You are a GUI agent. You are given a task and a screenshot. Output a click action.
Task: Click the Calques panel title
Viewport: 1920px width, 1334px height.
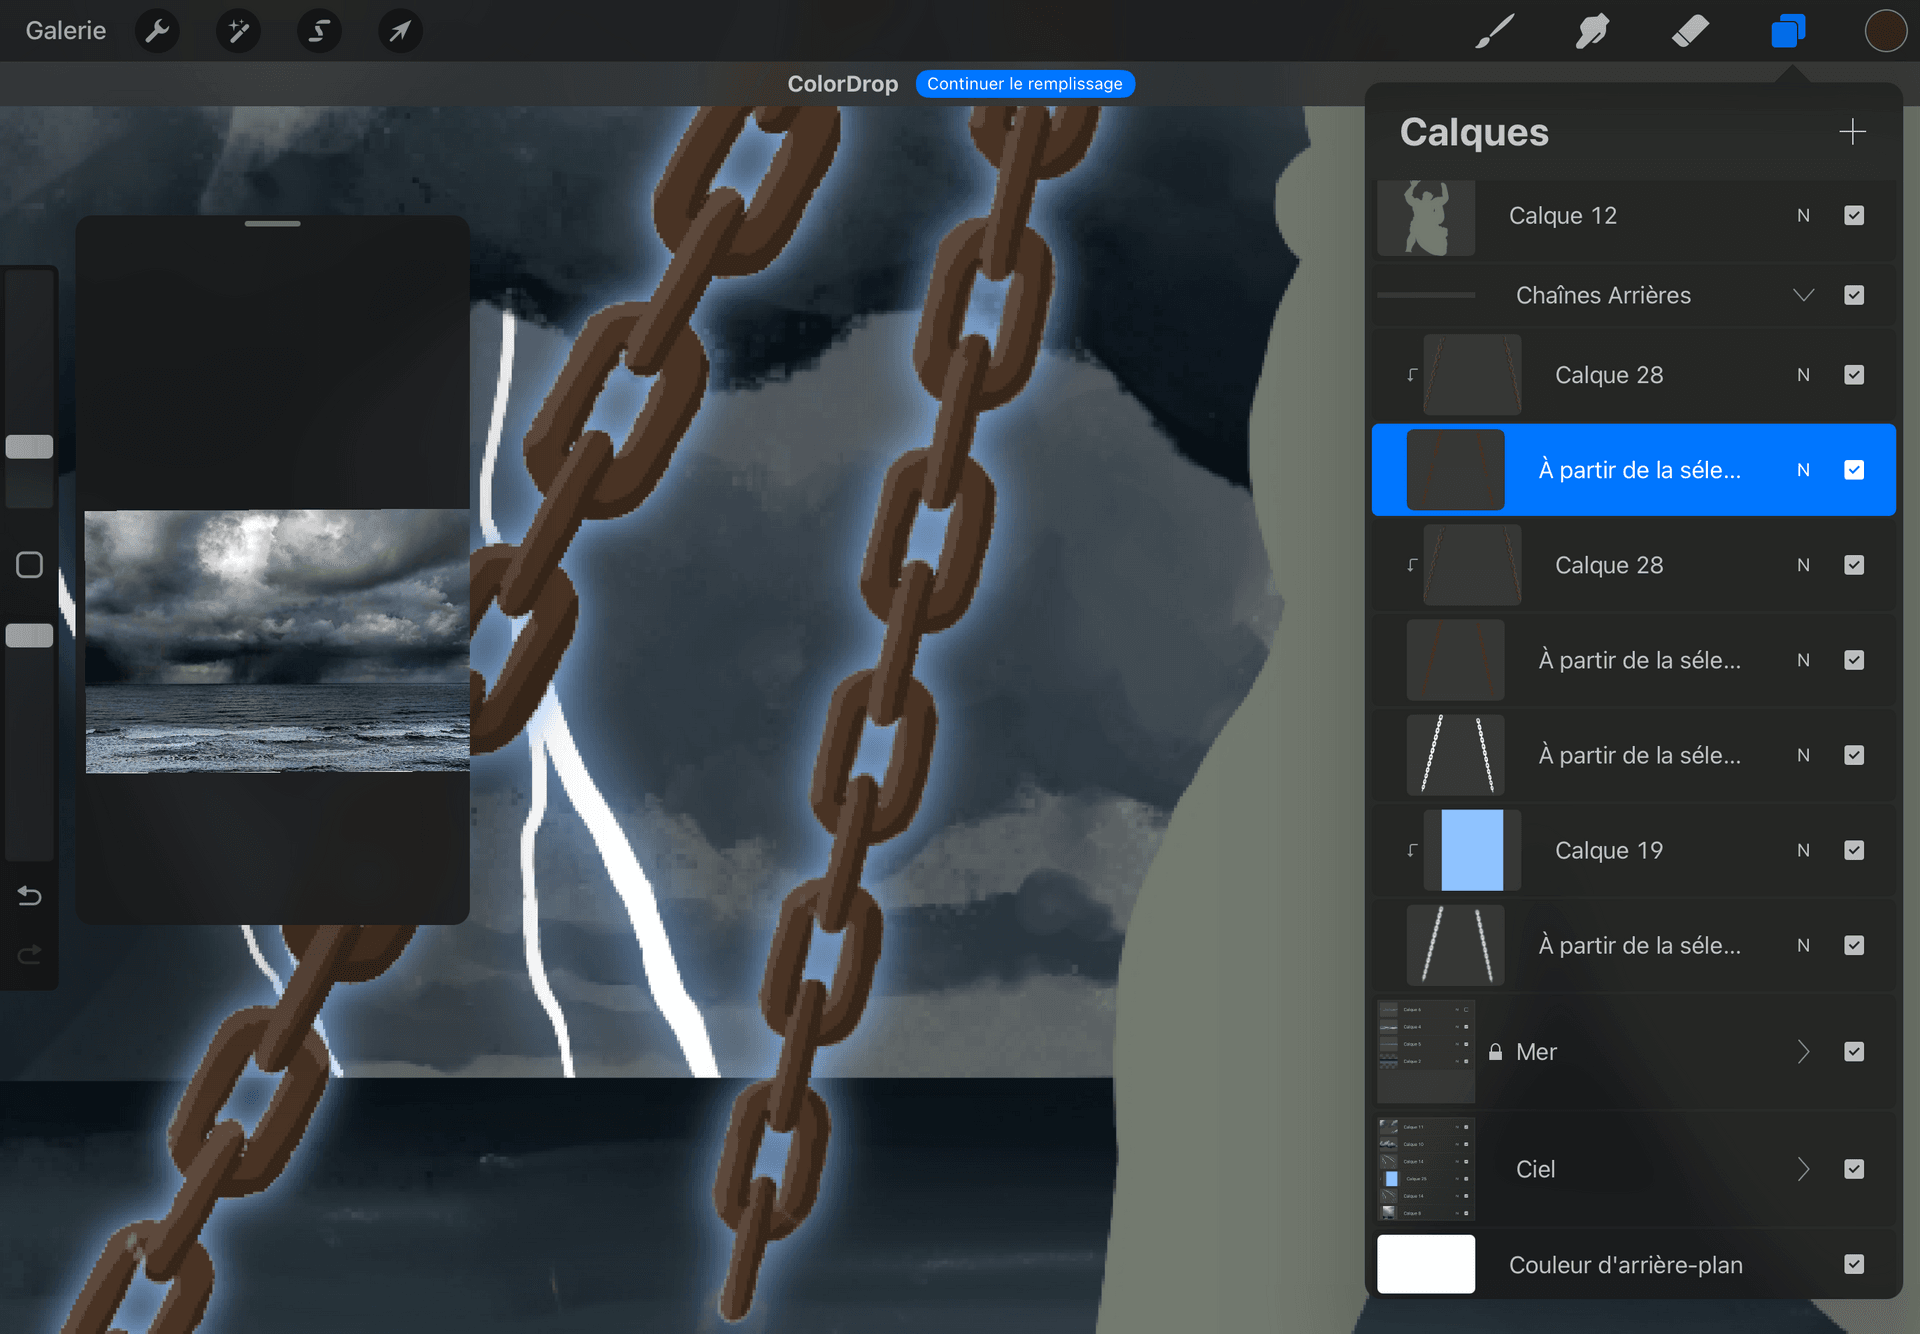(1474, 132)
